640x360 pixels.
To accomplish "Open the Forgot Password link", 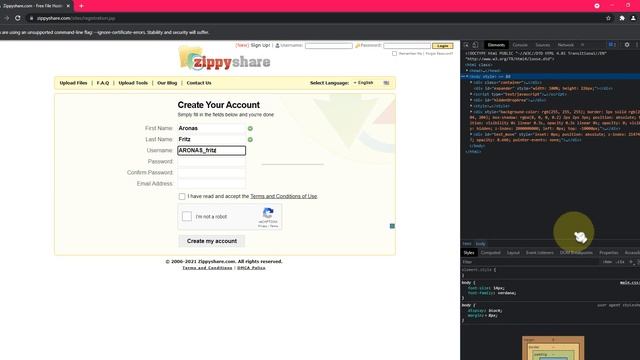I will (439, 53).
